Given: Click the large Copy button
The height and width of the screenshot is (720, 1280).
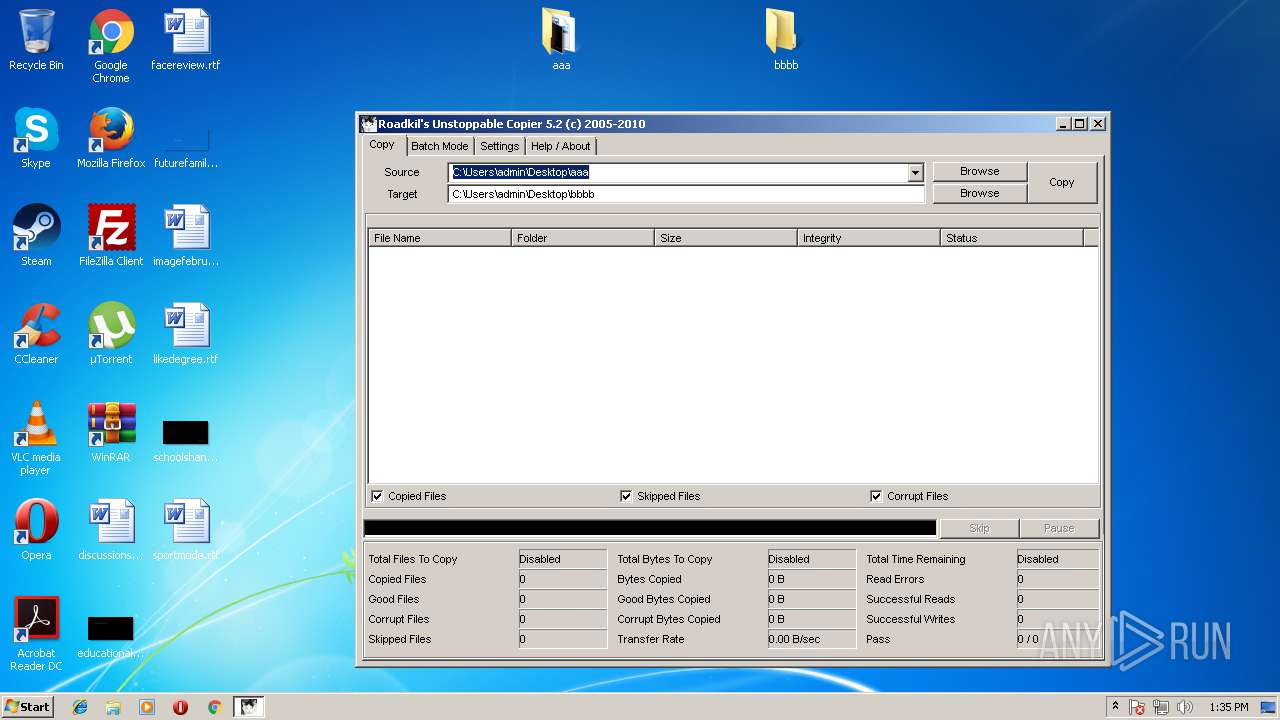Looking at the screenshot, I should [1062, 182].
